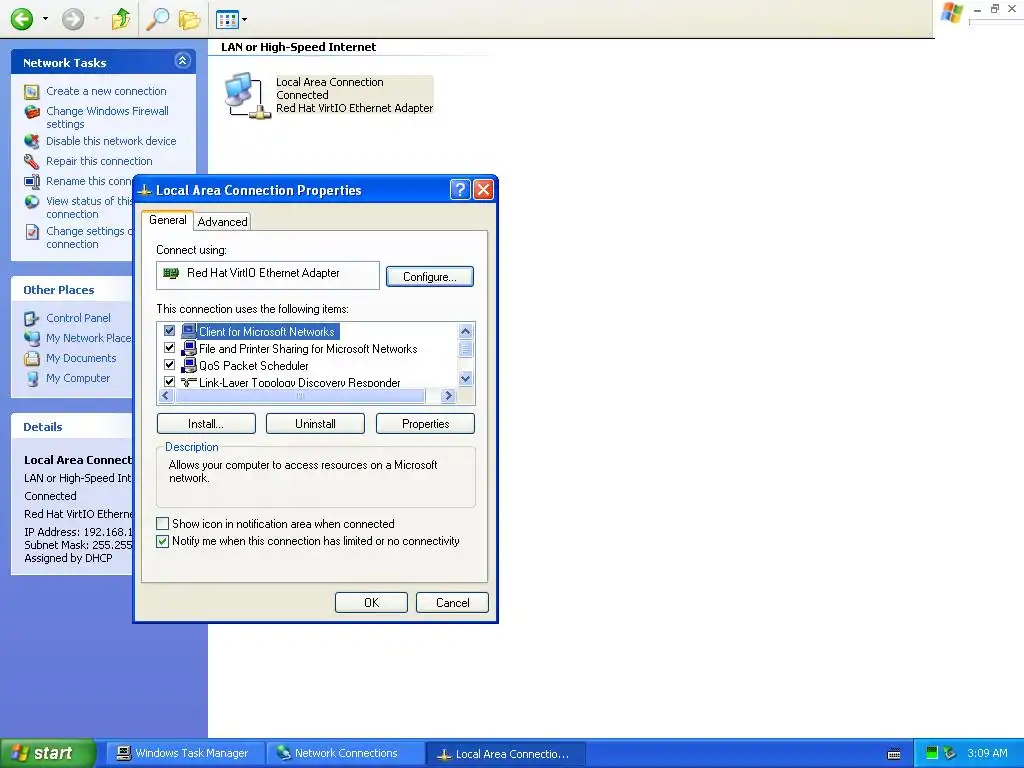The width and height of the screenshot is (1024, 768).
Task: Select the QoS Packet Scheduler text row
Action: [254, 365]
